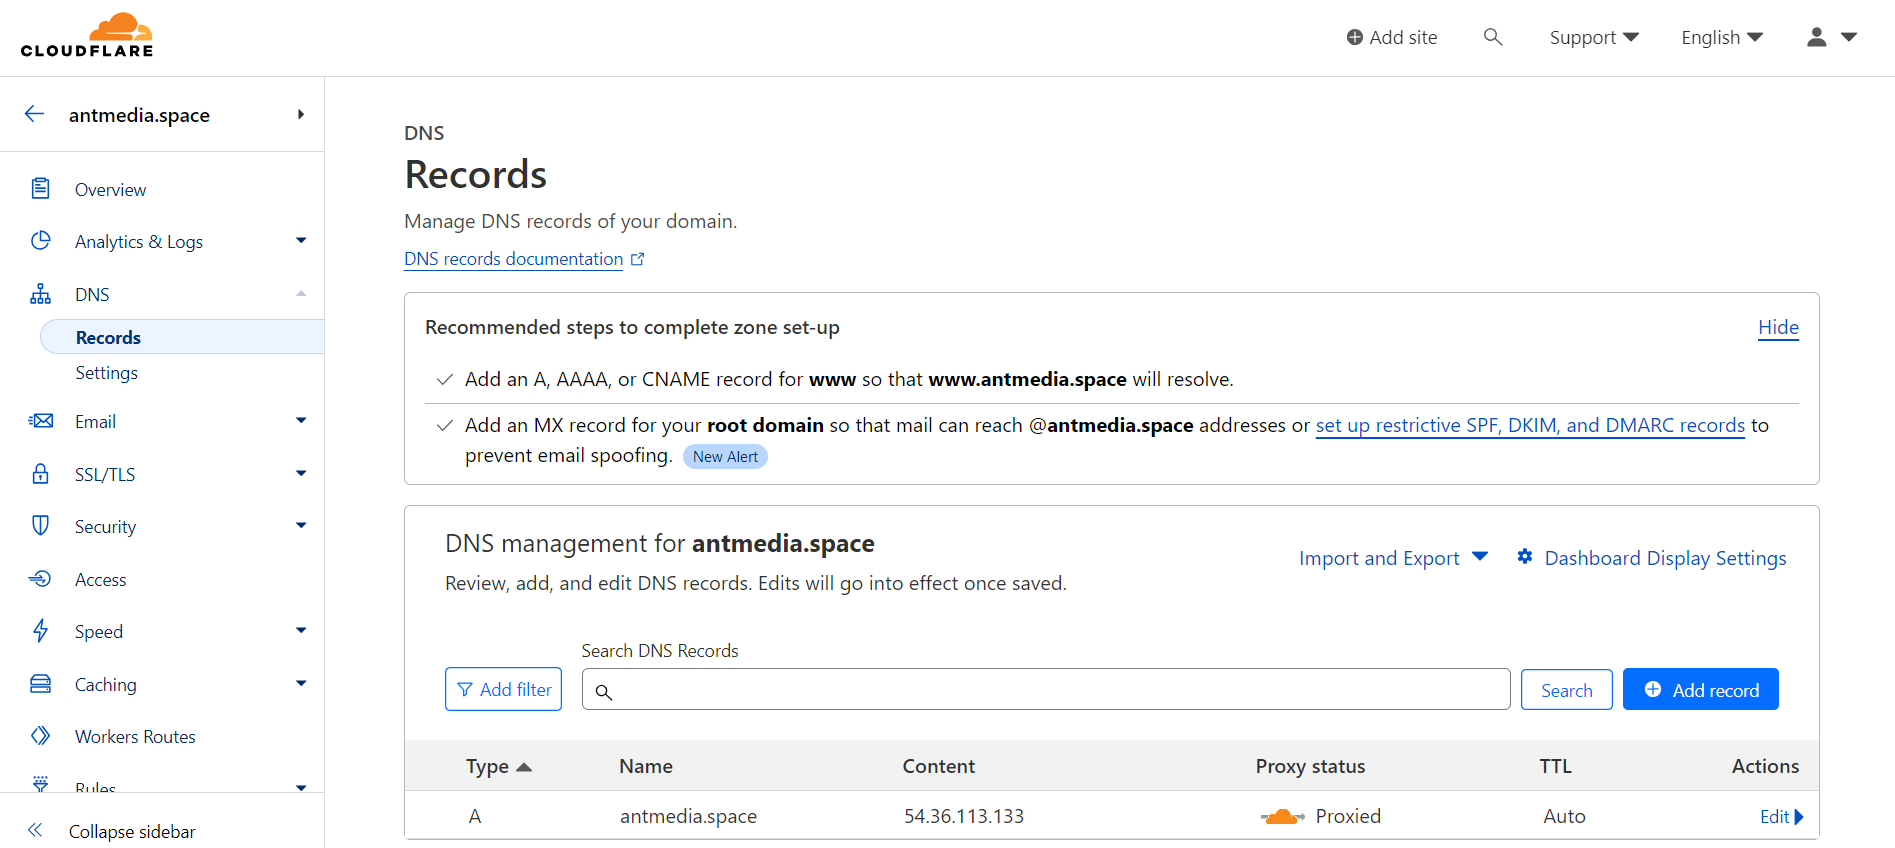This screenshot has width=1895, height=848.
Task: Click the Overview clipboard icon
Action: [40, 188]
